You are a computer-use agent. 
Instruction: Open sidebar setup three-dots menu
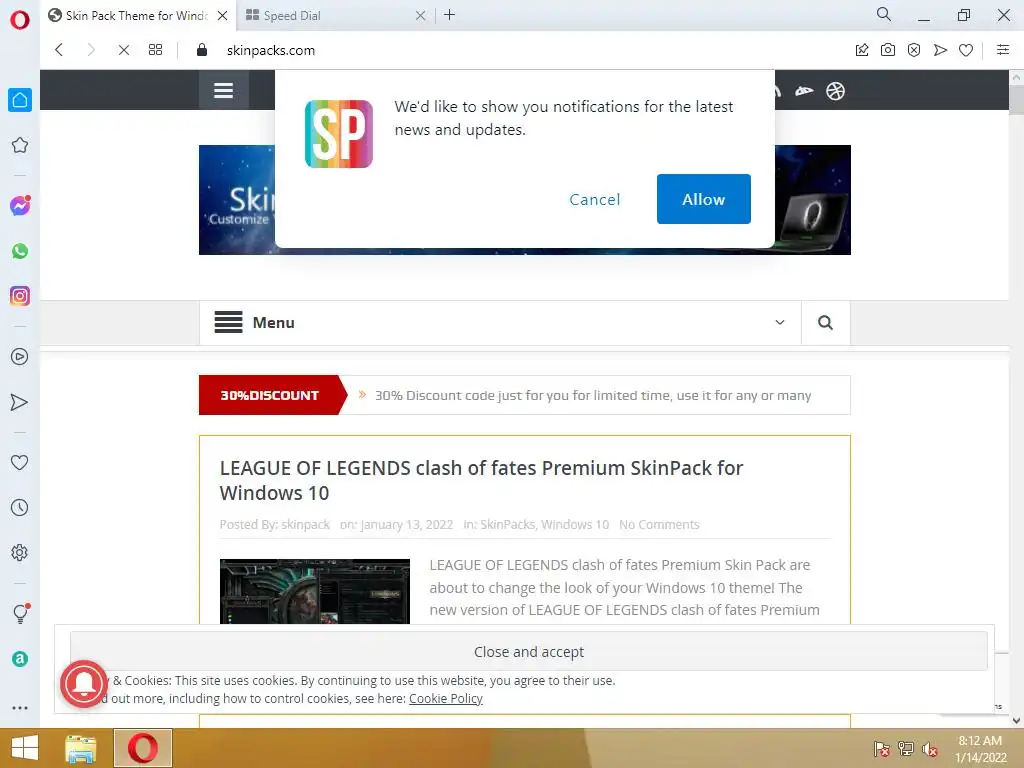[x=20, y=708]
